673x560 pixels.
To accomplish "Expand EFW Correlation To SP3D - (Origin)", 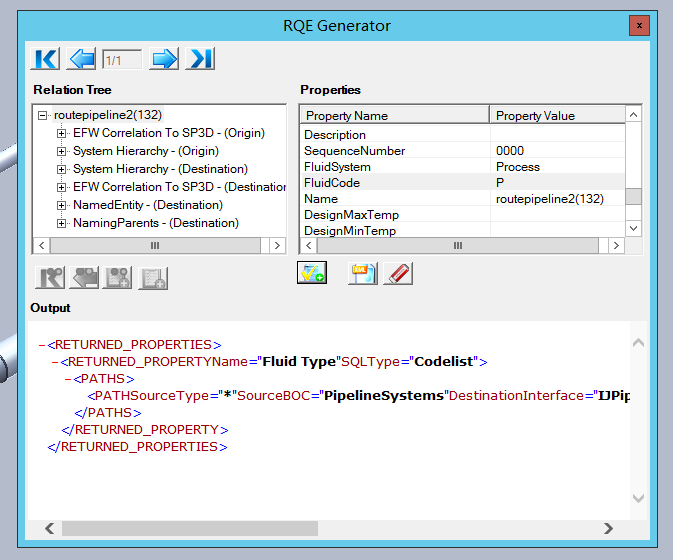I will coord(61,133).
